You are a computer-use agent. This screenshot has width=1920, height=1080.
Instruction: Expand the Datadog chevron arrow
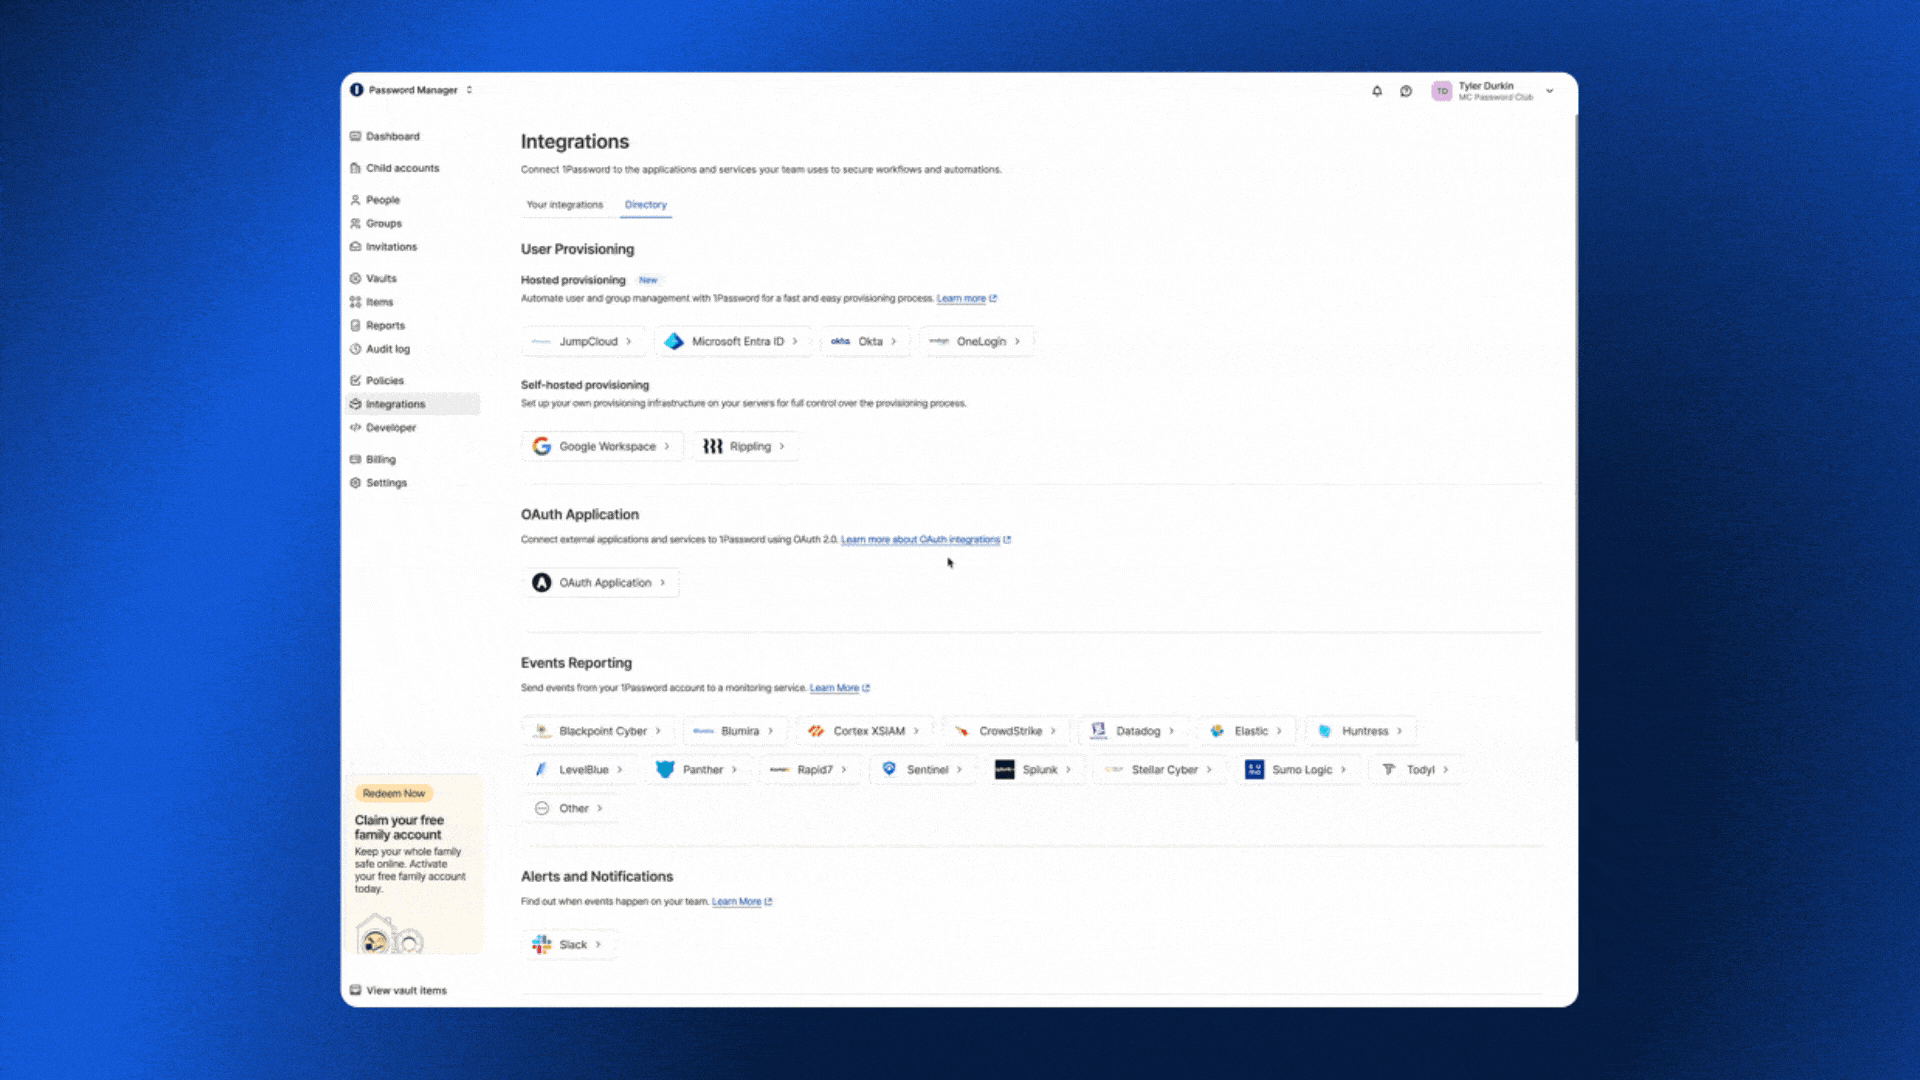[1171, 731]
